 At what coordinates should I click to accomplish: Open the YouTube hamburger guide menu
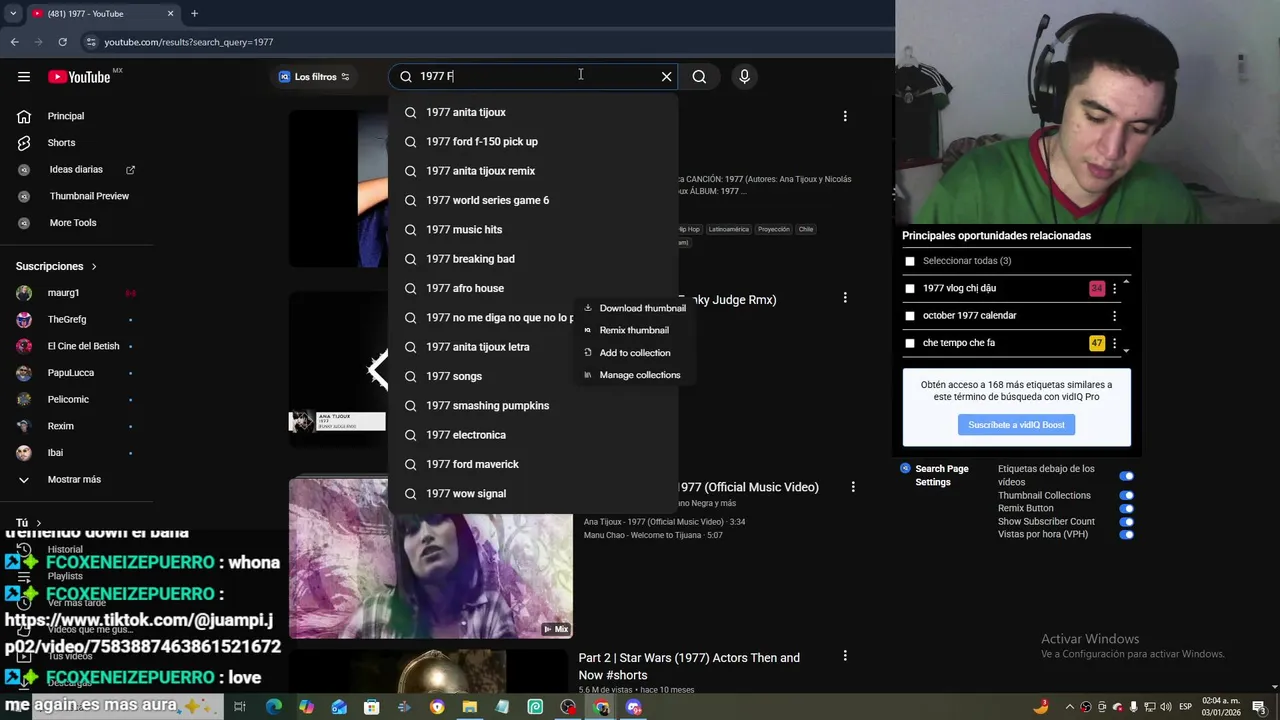(x=24, y=77)
